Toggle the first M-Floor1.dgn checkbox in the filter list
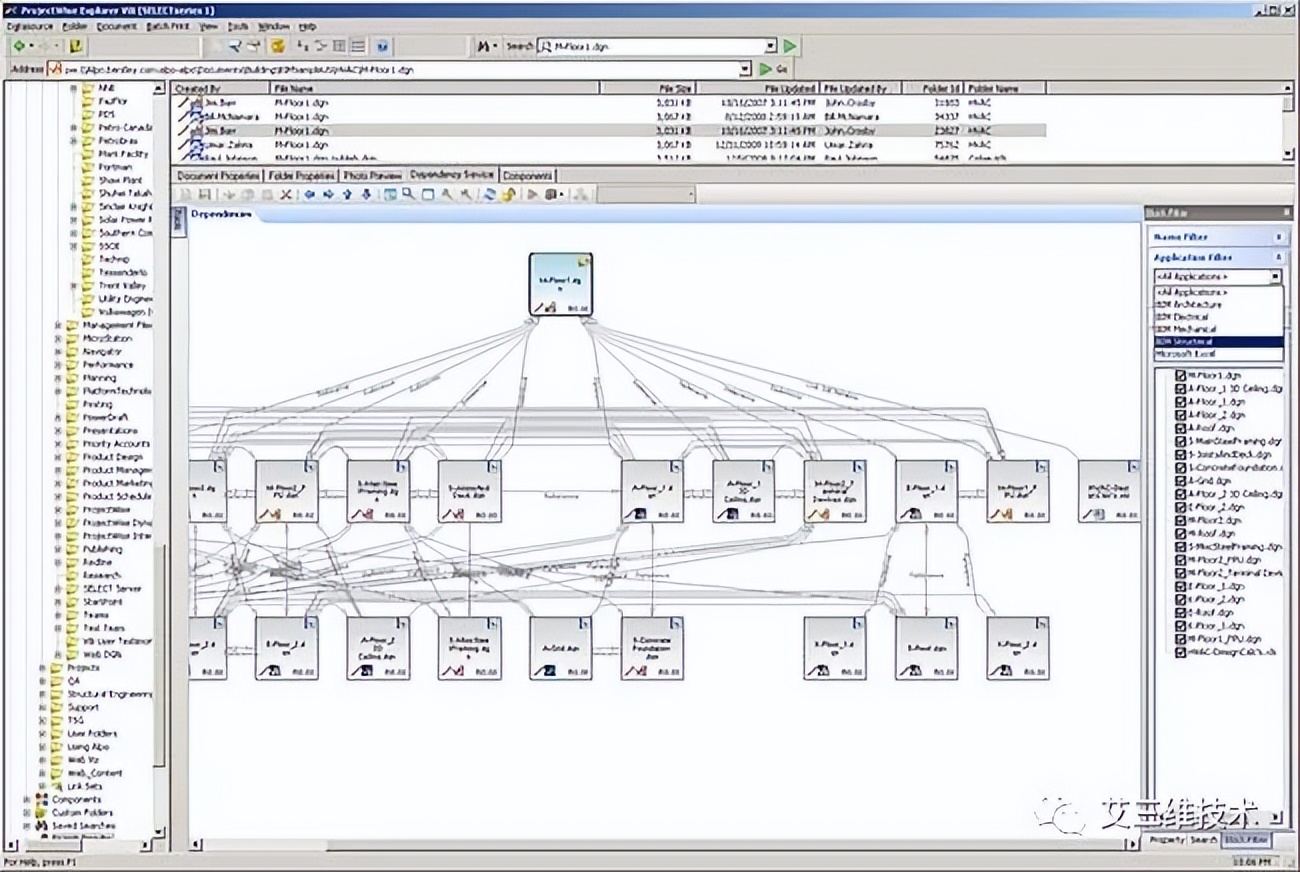Image resolution: width=1300 pixels, height=872 pixels. [x=1181, y=375]
